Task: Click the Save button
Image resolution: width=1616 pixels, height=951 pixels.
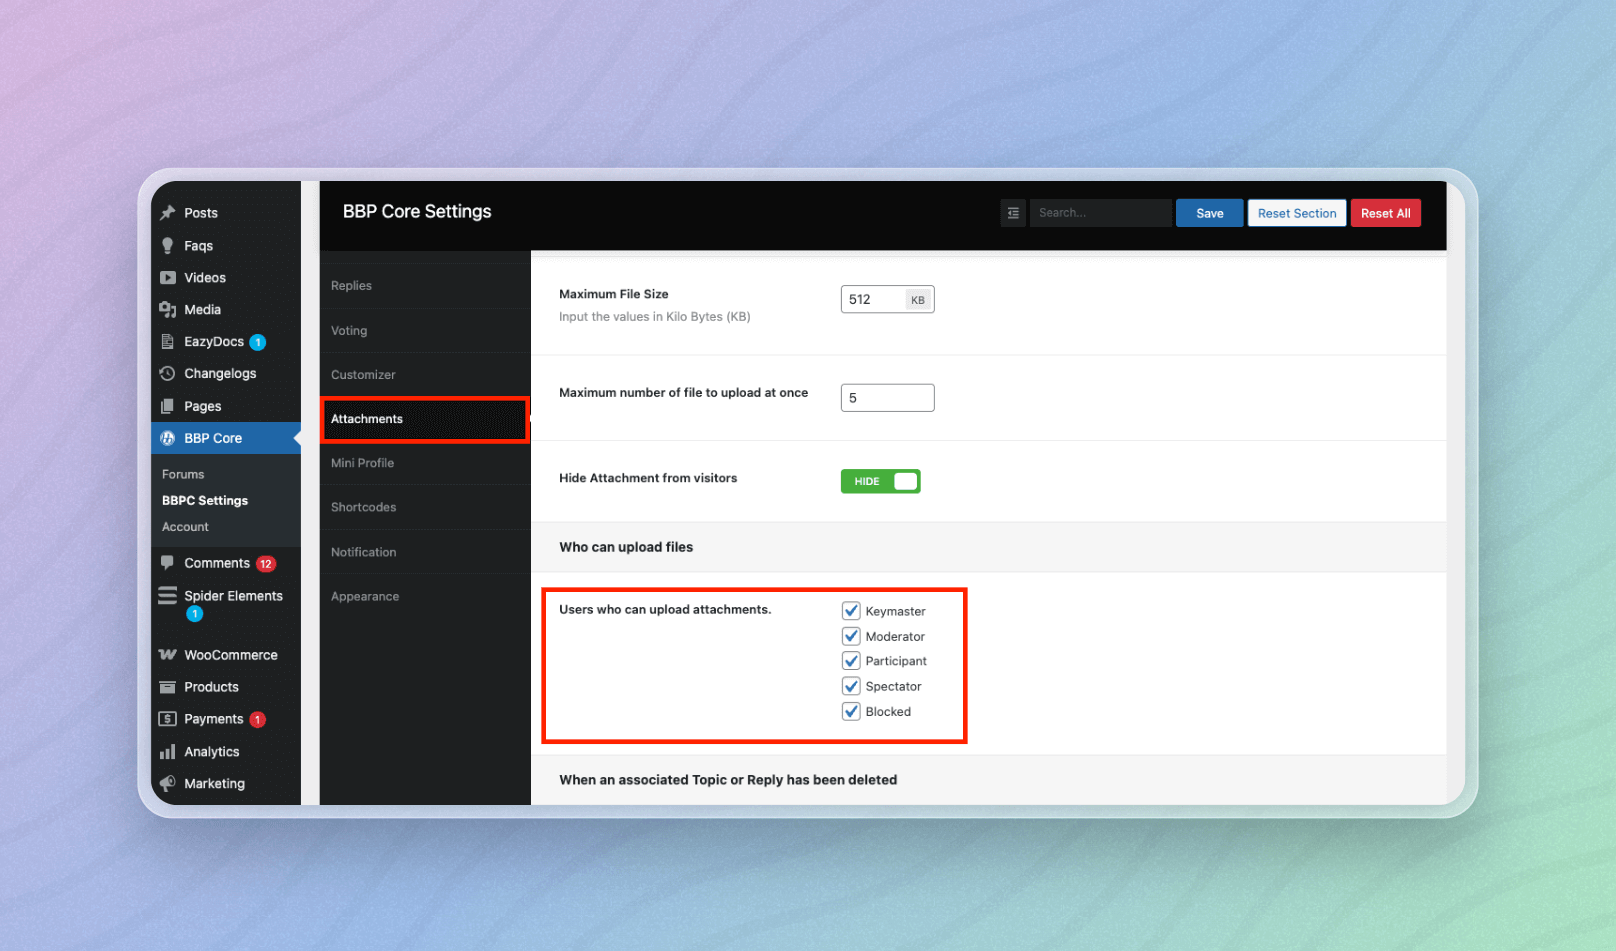Action: click(x=1209, y=213)
